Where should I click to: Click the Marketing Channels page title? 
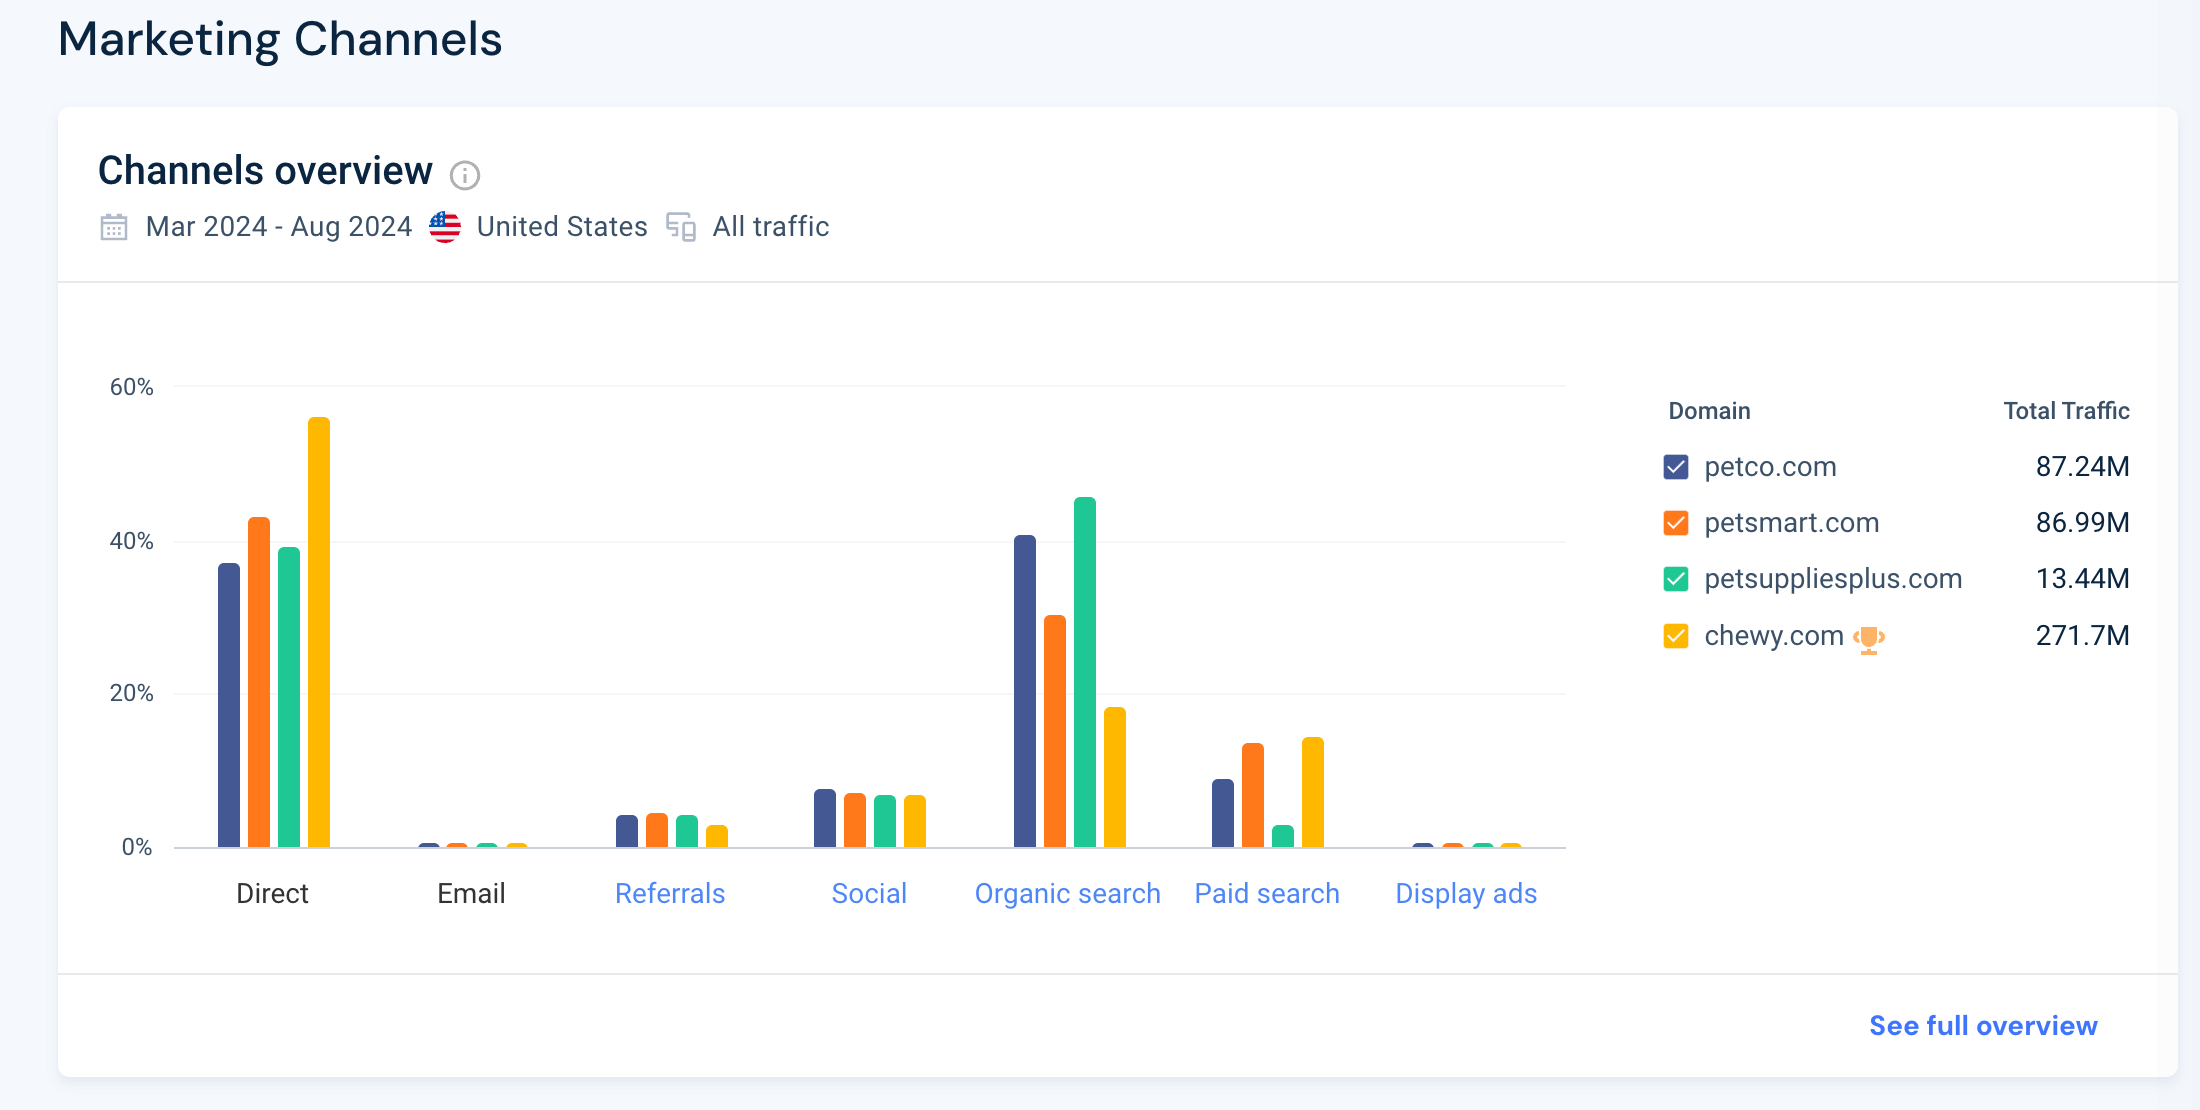click(280, 40)
